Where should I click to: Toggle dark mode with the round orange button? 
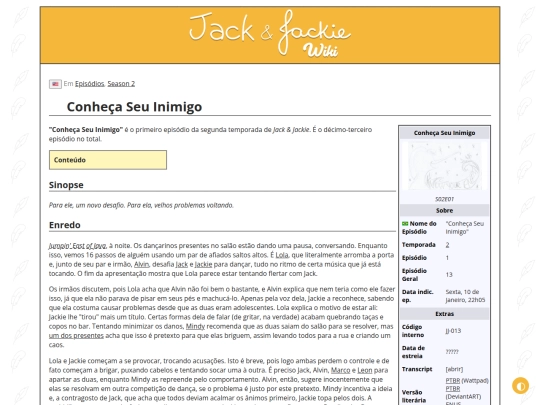[520, 386]
